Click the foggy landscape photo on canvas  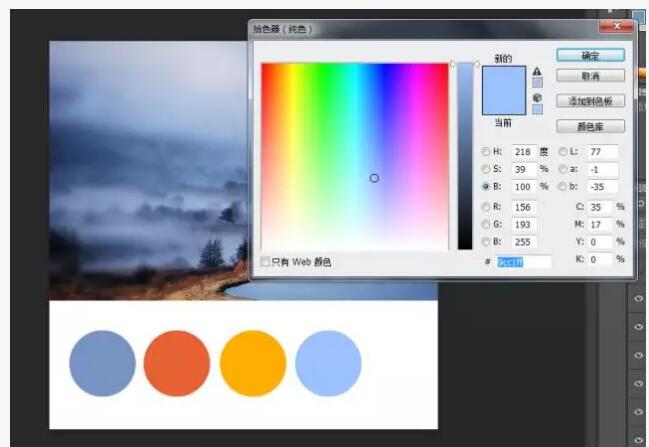[149, 170]
